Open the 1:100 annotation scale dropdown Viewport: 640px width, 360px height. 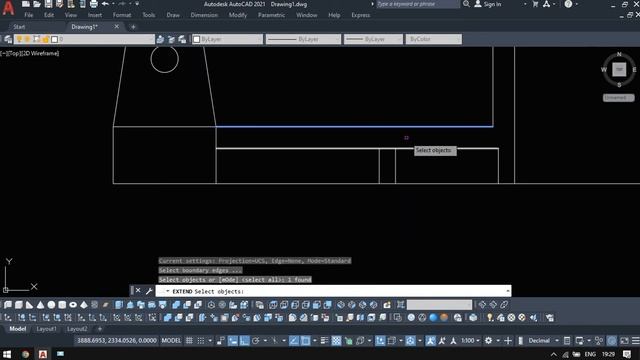(x=470, y=341)
